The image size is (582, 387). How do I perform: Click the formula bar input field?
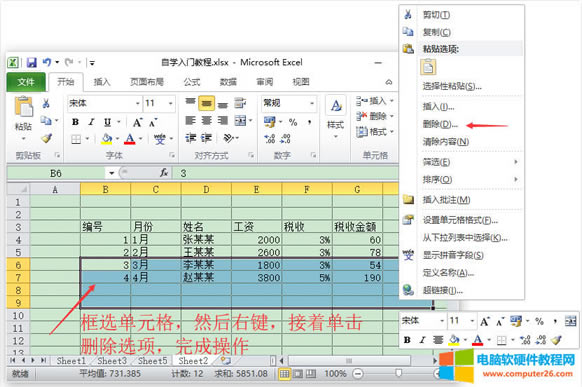(285, 173)
